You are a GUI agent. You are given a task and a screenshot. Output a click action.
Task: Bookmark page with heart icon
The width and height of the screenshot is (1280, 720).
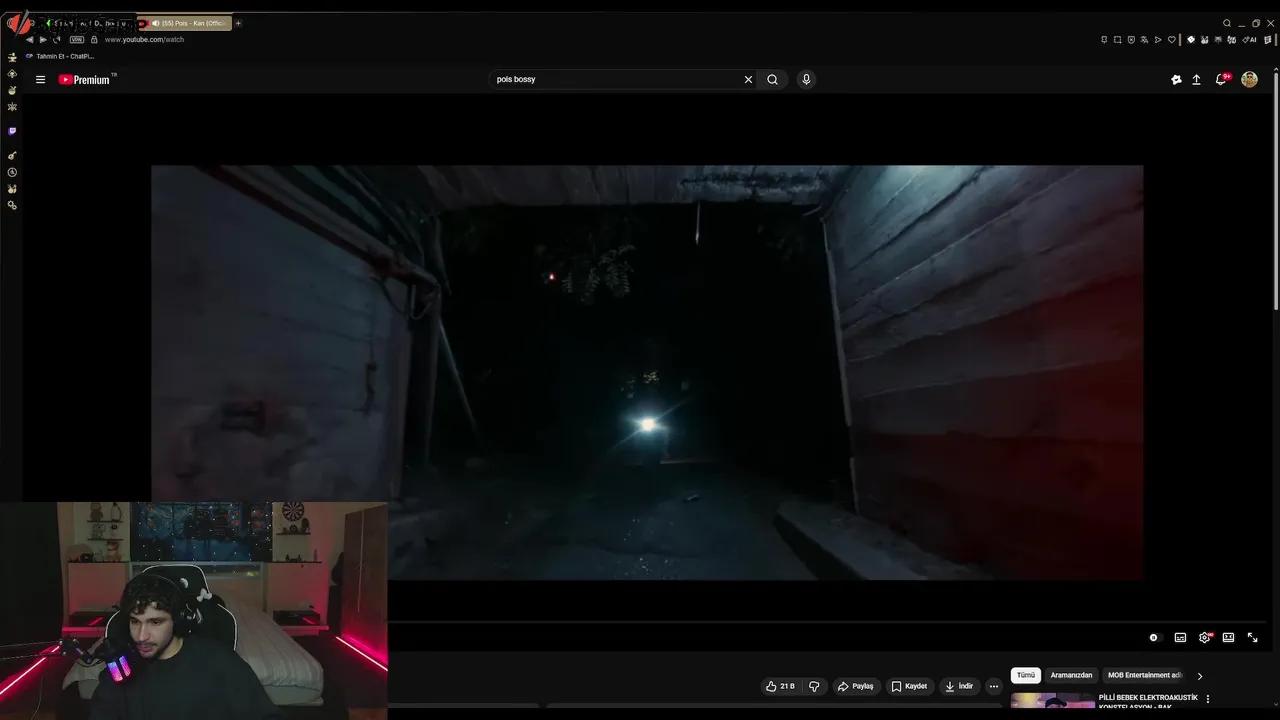[x=1172, y=40]
